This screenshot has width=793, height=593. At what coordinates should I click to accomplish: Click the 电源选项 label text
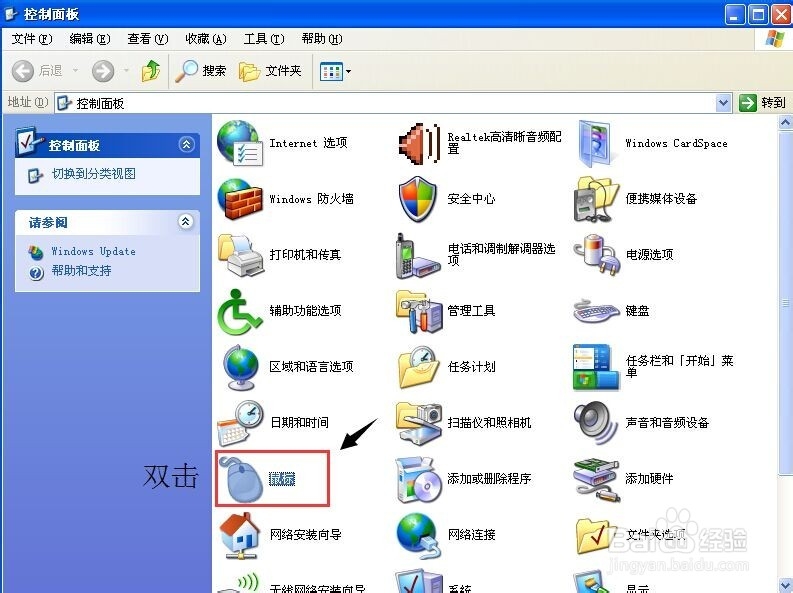[649, 255]
